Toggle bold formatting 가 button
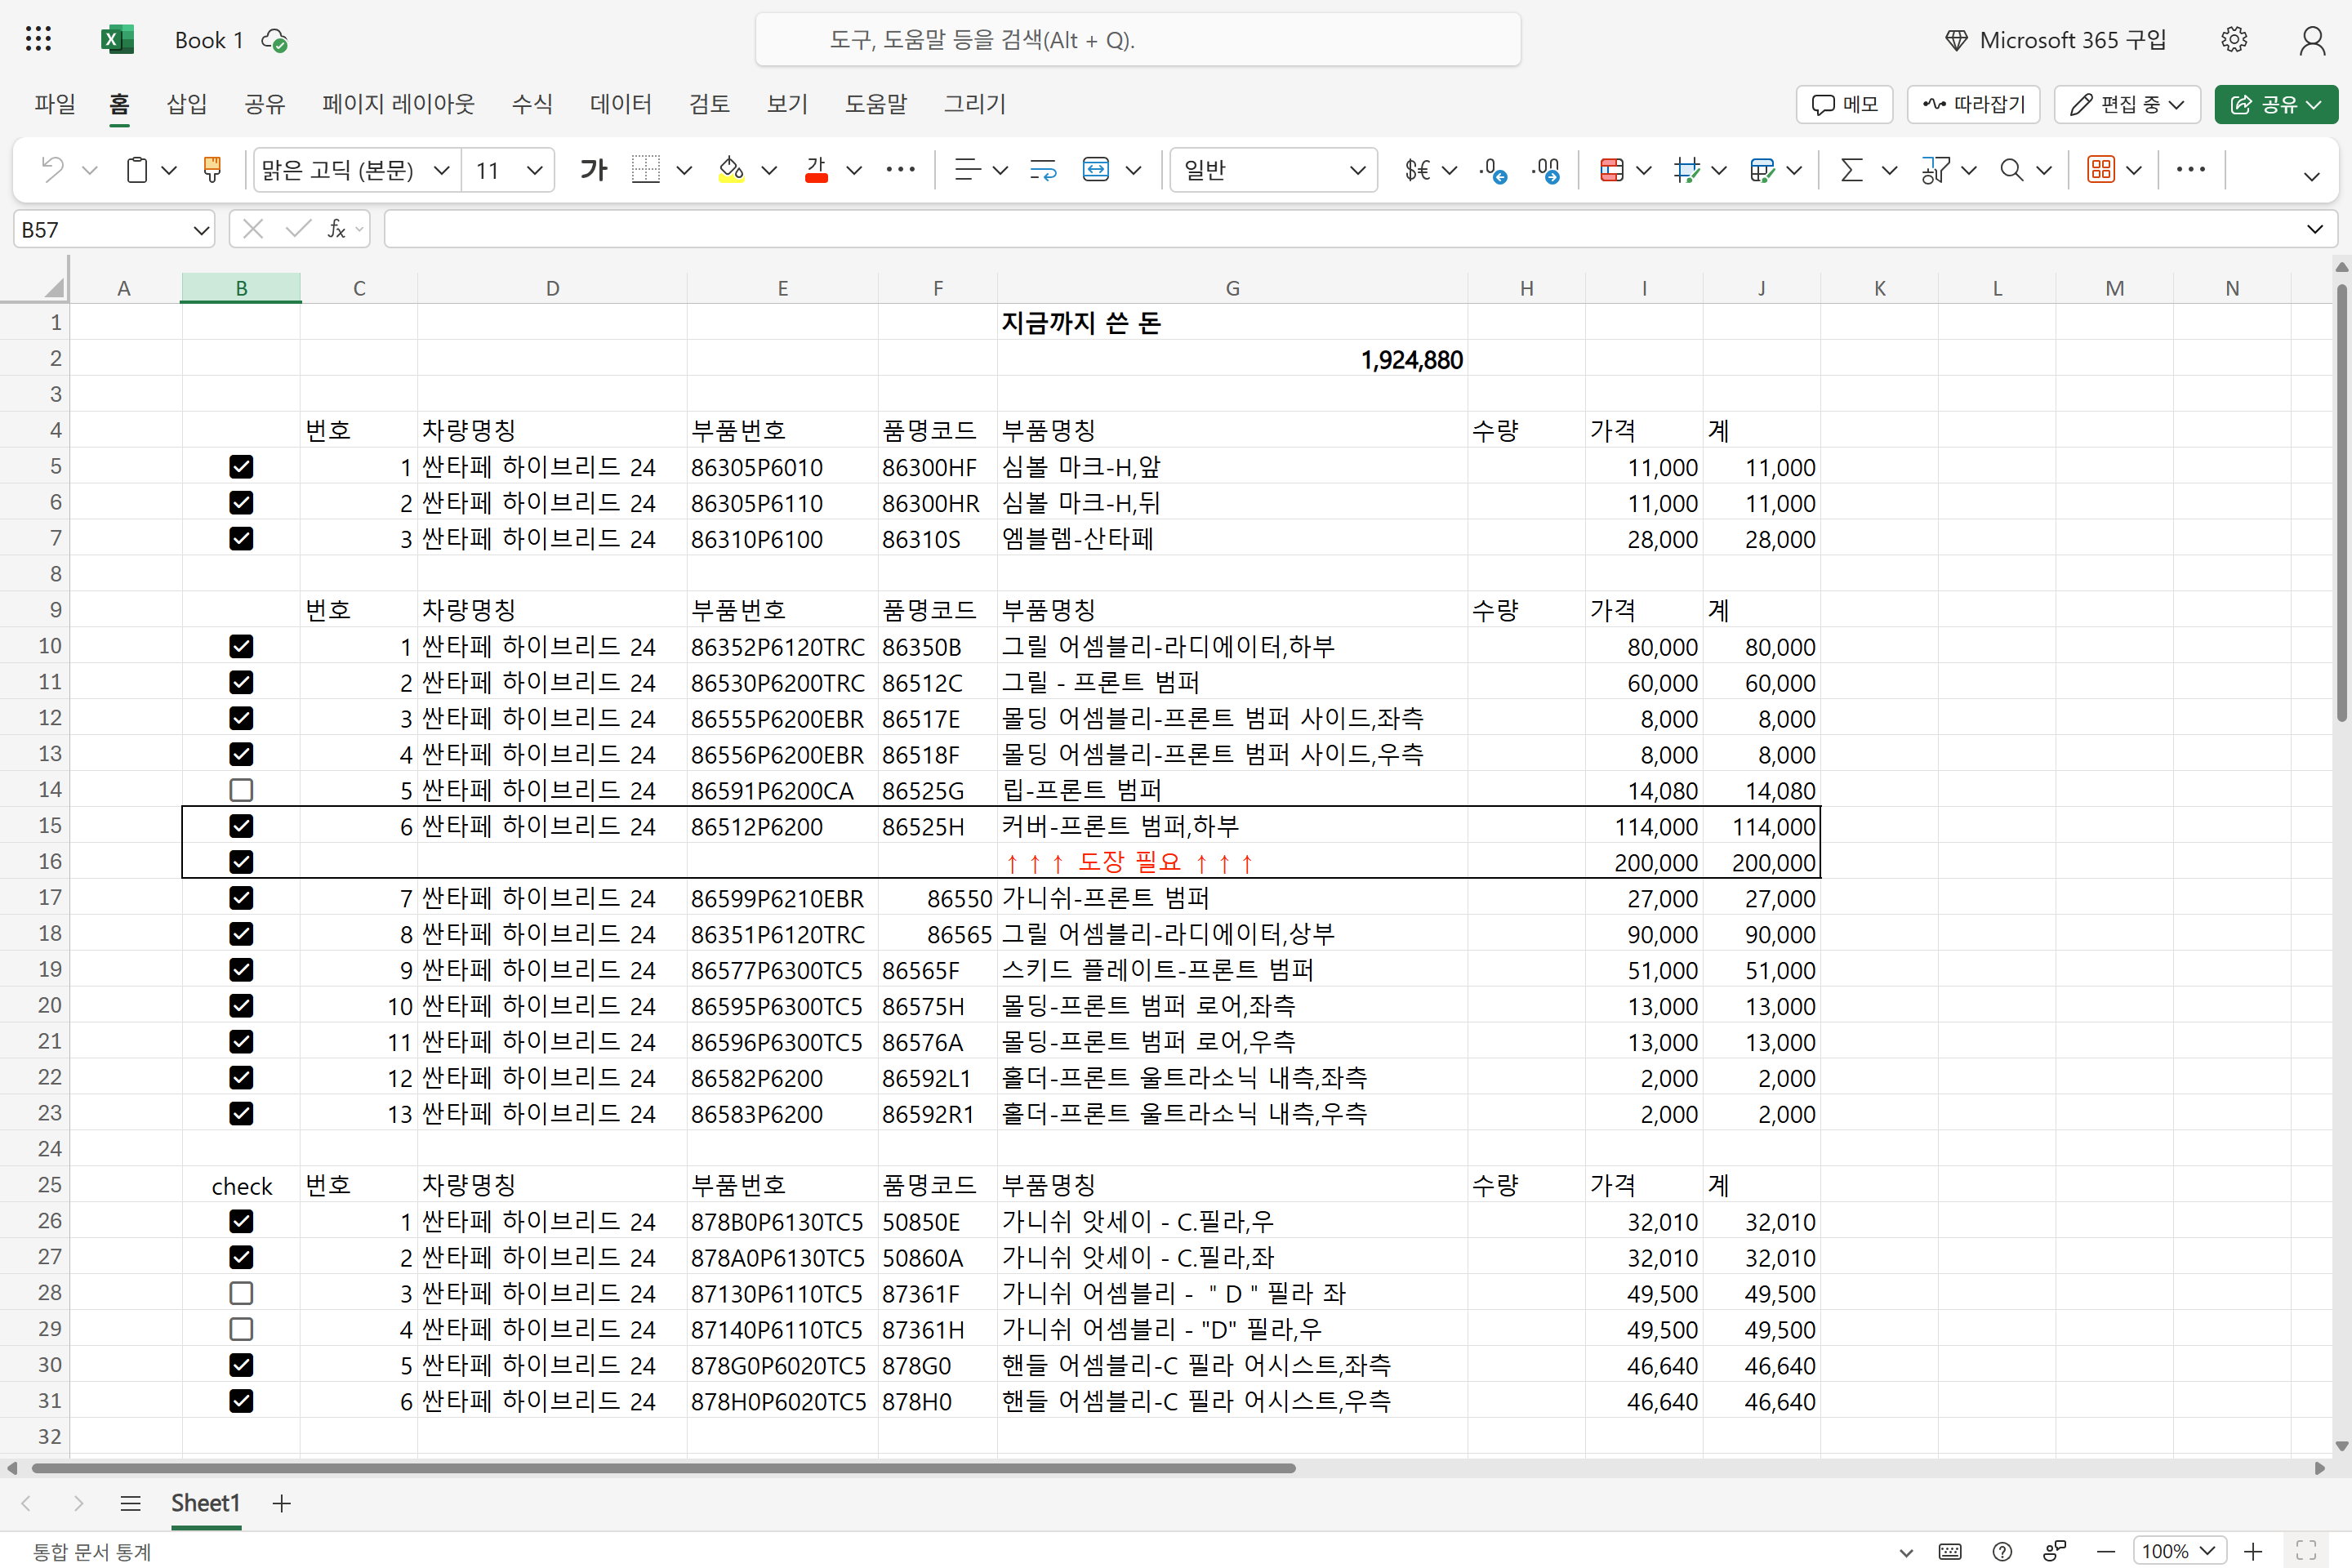This screenshot has height=1568, width=2352. point(593,170)
